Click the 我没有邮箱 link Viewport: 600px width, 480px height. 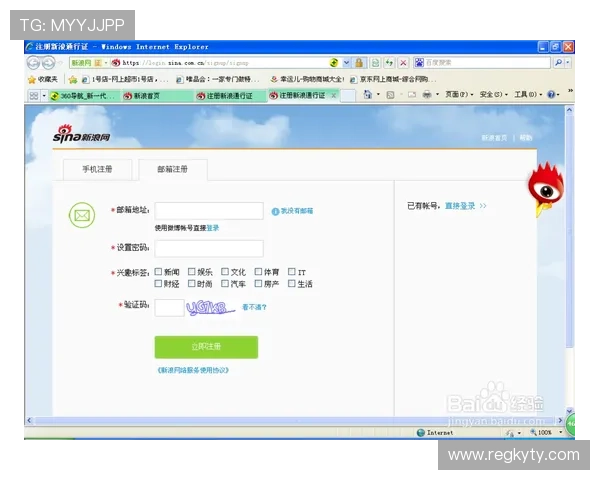coord(293,211)
